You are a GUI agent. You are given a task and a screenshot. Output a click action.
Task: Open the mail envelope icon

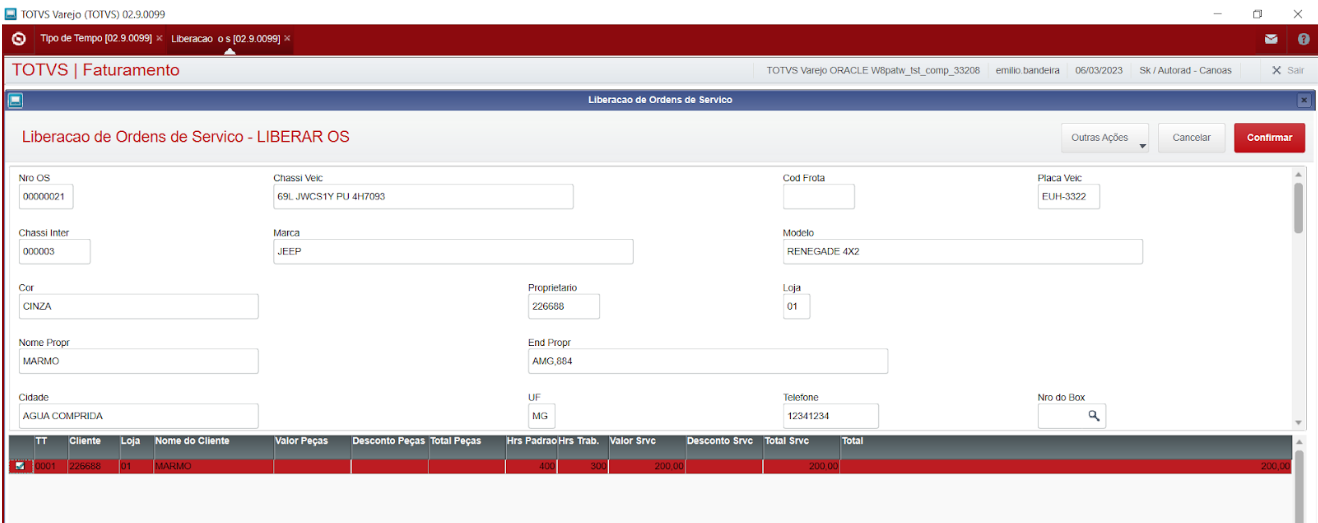point(1271,39)
